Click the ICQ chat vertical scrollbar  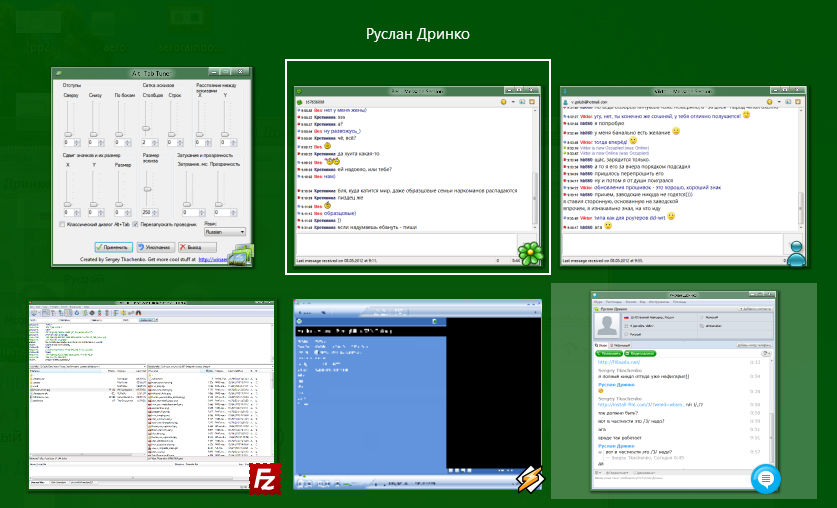[x=535, y=169]
